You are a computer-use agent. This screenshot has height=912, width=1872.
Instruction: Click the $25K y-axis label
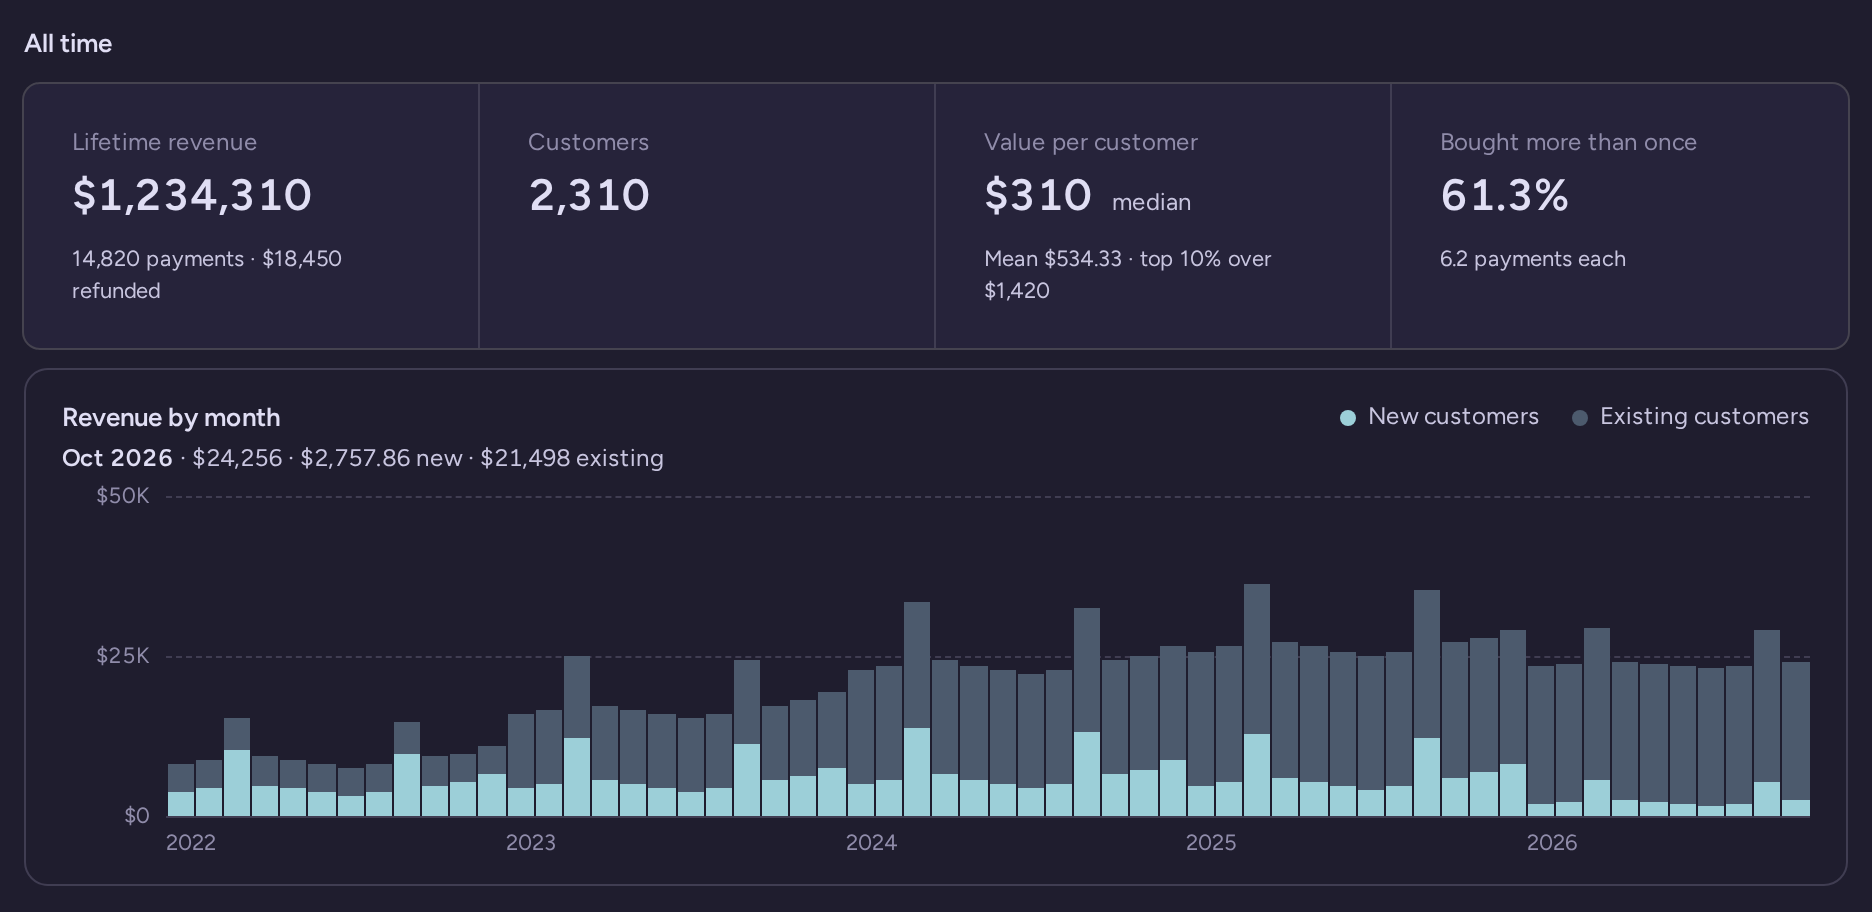click(x=123, y=656)
